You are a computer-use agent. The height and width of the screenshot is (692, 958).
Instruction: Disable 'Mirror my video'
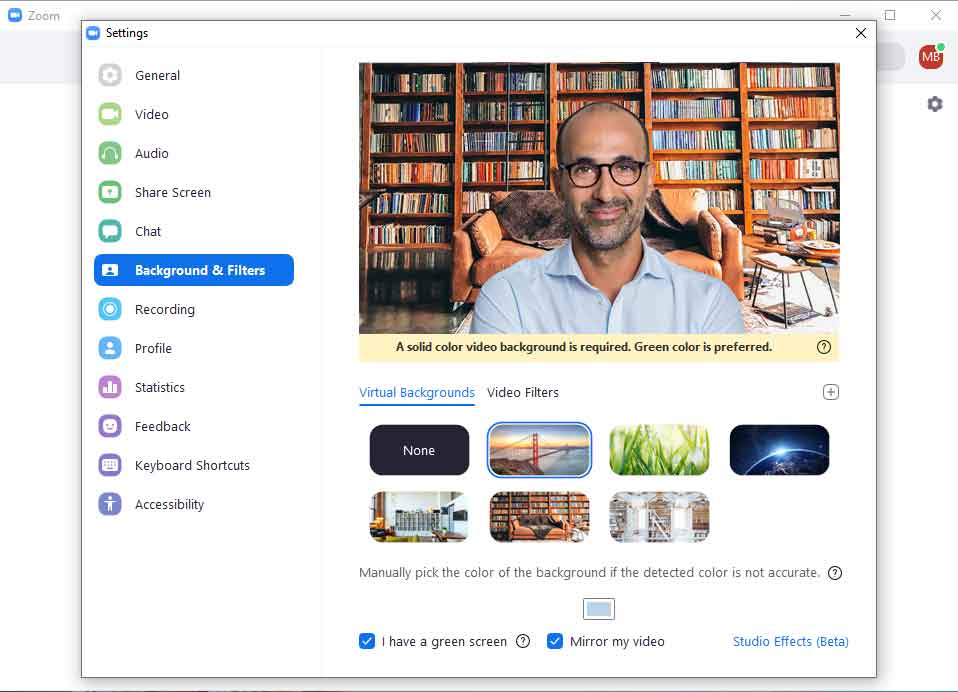(x=555, y=641)
